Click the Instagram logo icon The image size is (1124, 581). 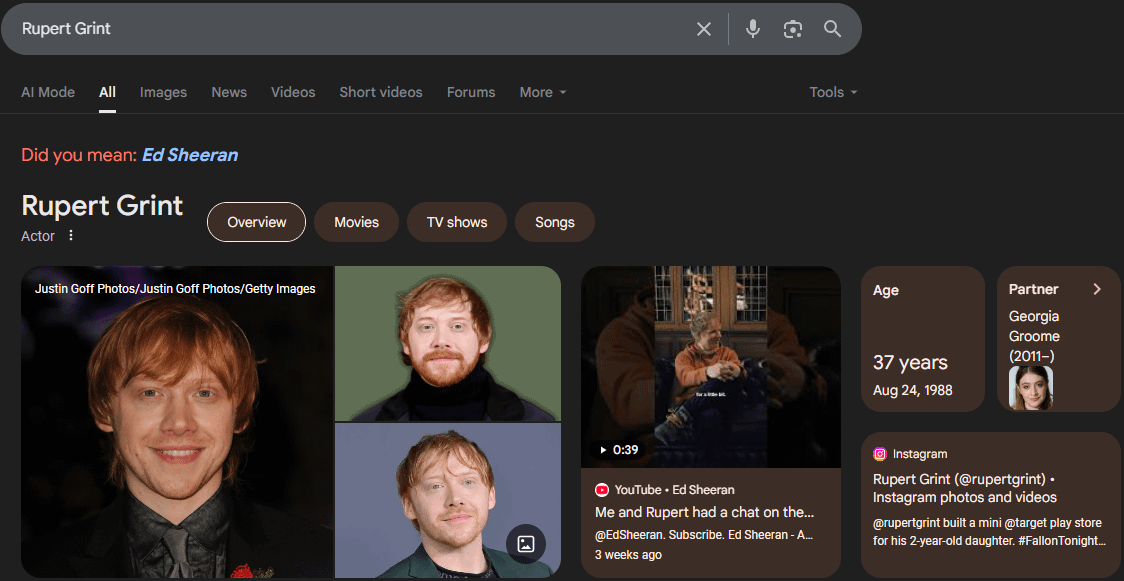point(880,454)
